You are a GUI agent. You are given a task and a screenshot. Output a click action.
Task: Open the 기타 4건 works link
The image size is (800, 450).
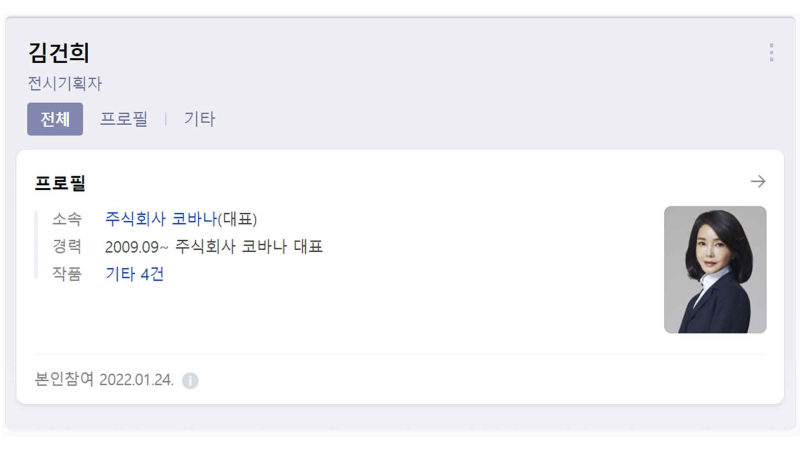coord(134,274)
